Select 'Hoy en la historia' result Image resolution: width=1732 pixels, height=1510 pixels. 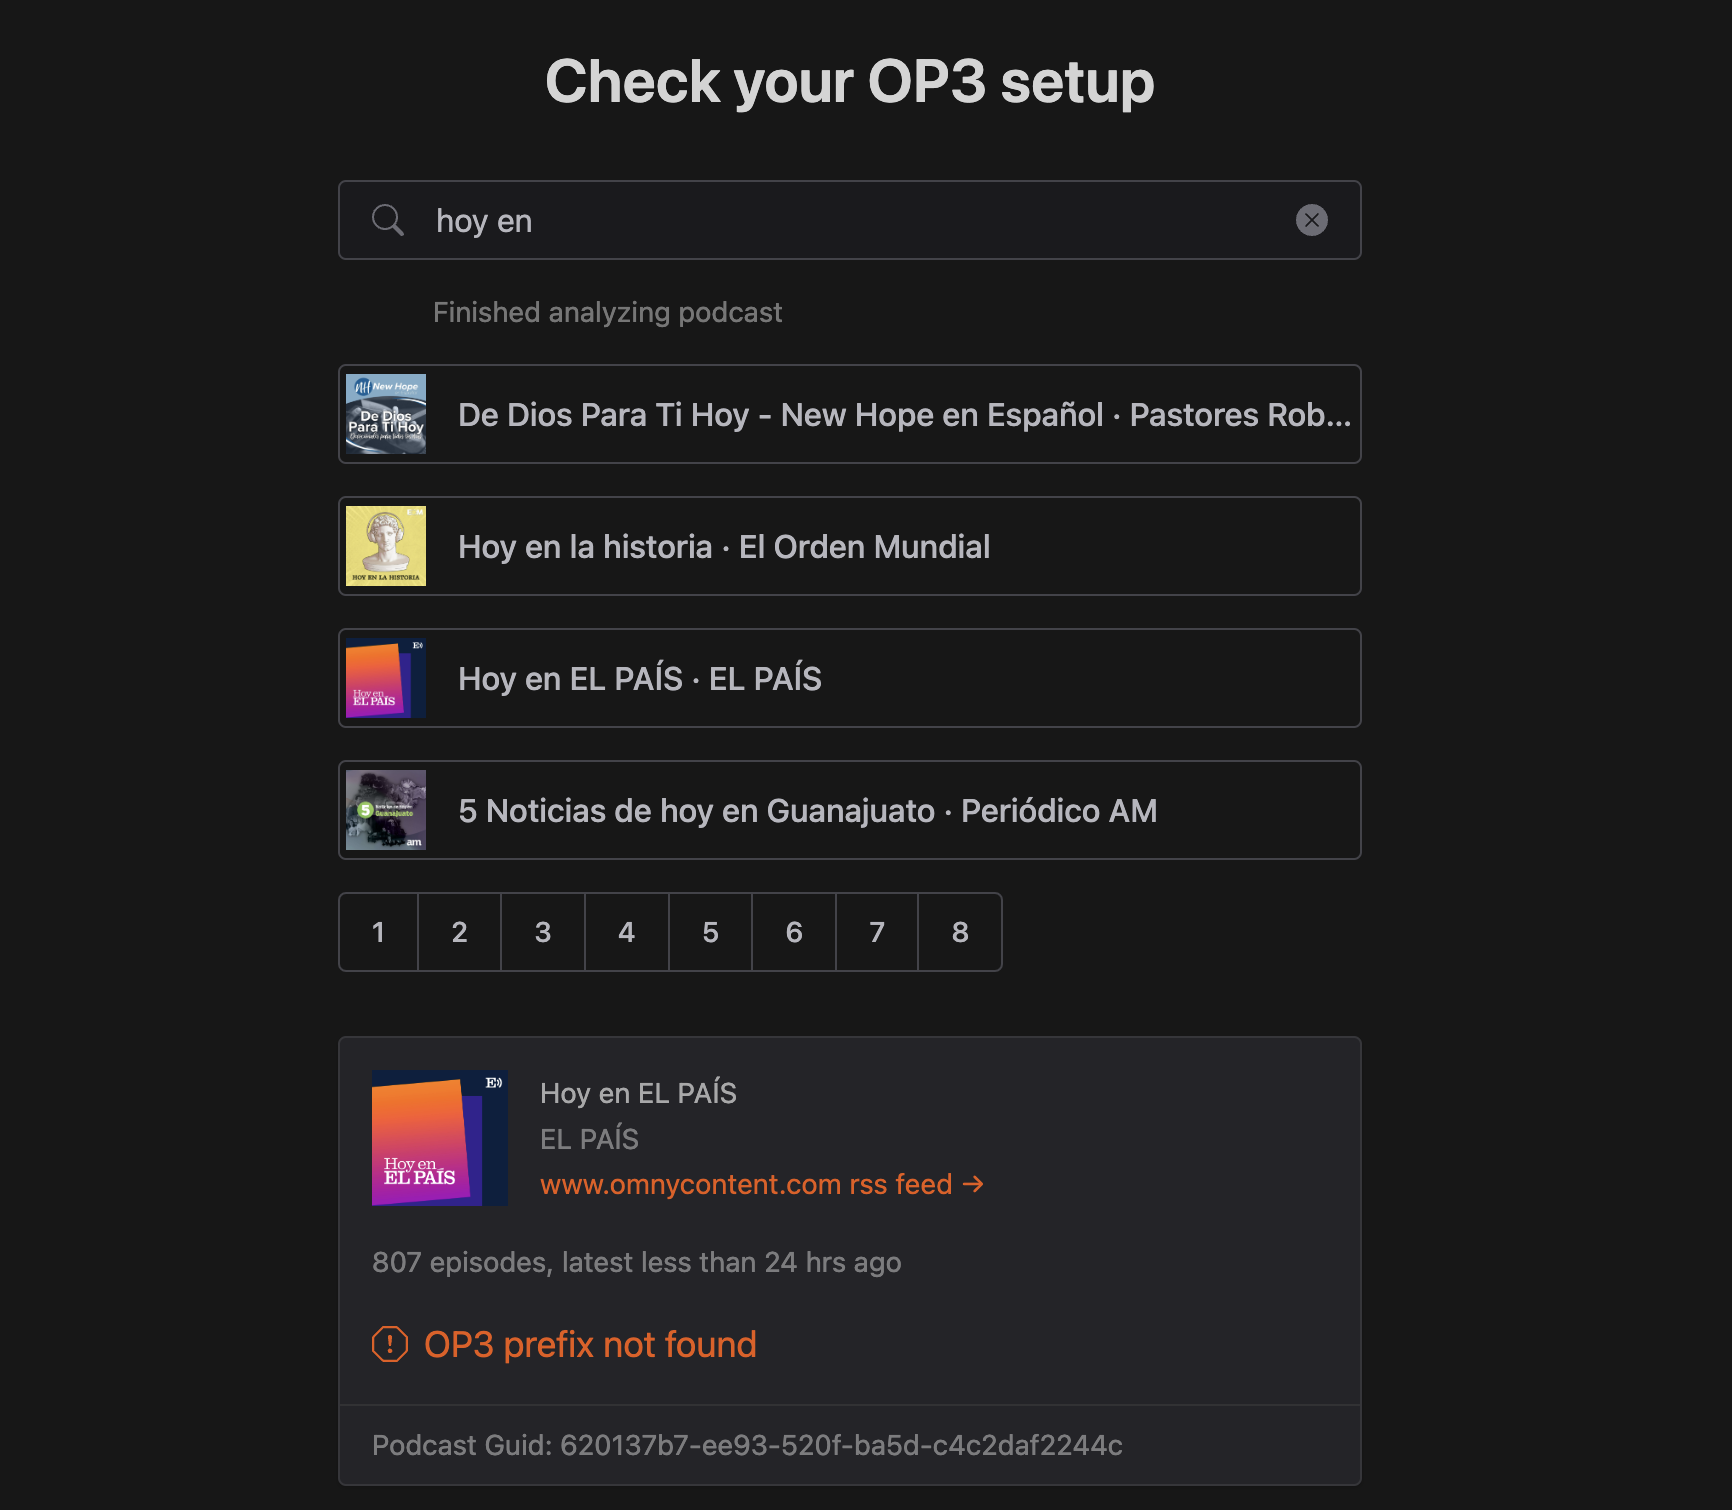(x=850, y=546)
